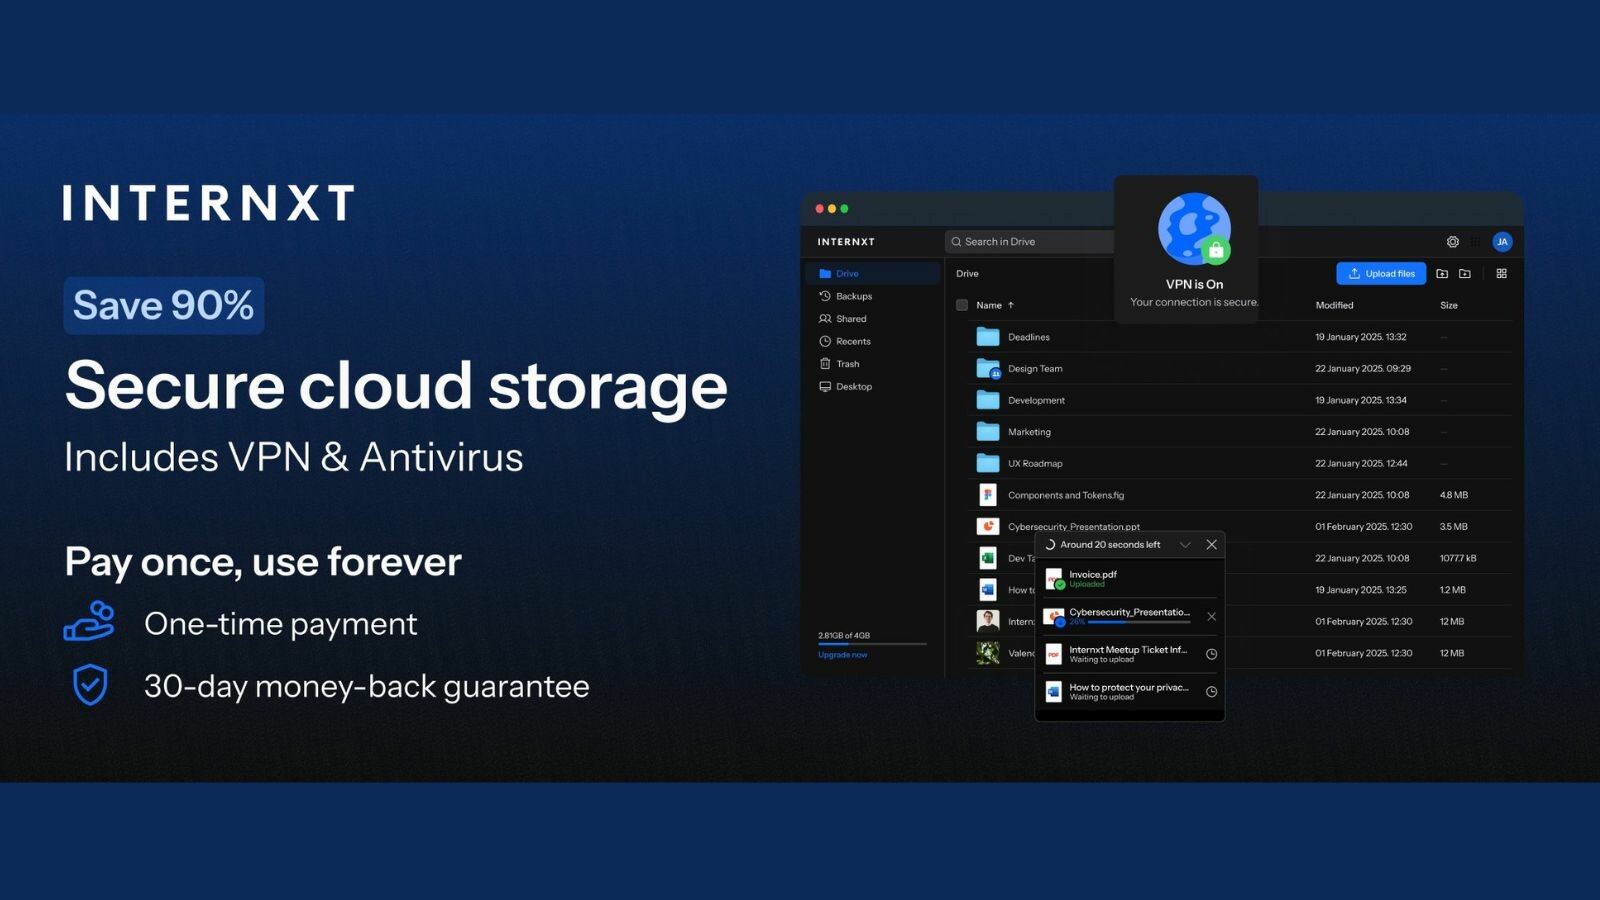Select the Desktop entry in the sidebar
The height and width of the screenshot is (900, 1600).
pos(854,386)
